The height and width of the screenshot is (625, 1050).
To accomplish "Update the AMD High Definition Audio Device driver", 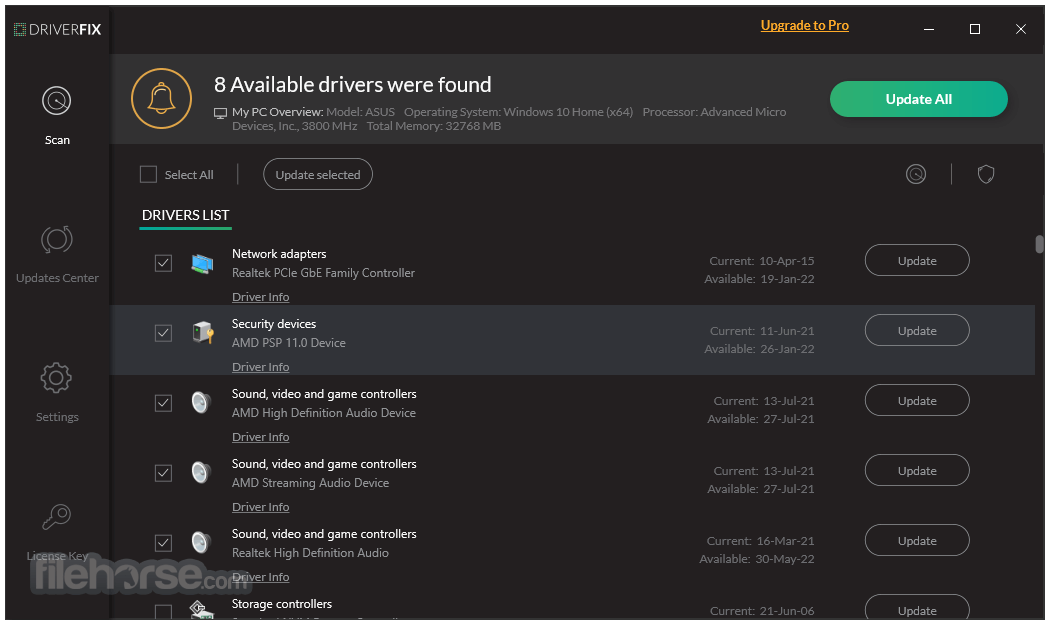I will [917, 401].
